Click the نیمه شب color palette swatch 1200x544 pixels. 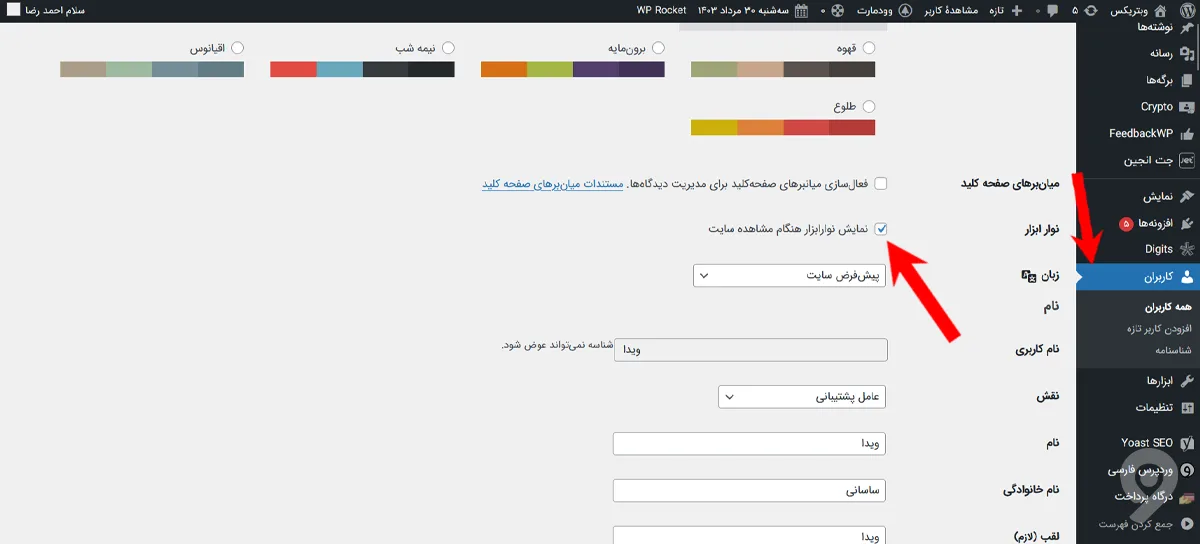(363, 69)
